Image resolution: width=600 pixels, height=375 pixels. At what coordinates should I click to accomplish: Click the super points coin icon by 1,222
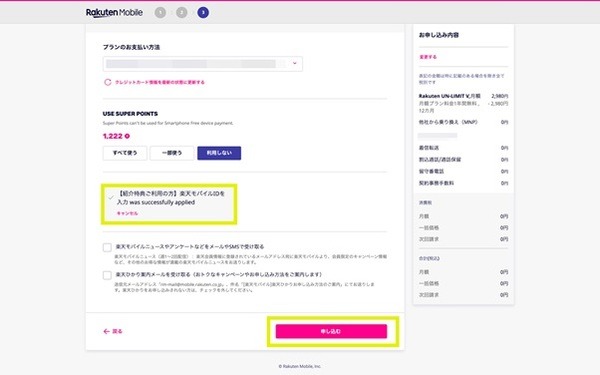[x=127, y=136]
